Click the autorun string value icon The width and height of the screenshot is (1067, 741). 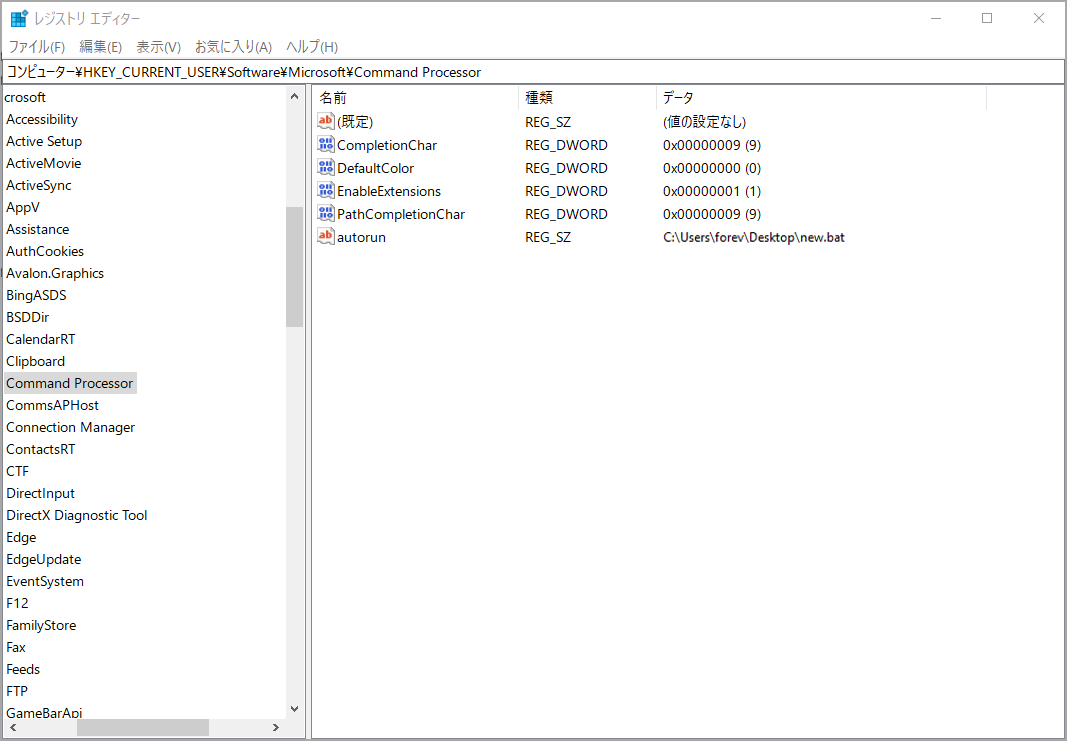(325, 237)
